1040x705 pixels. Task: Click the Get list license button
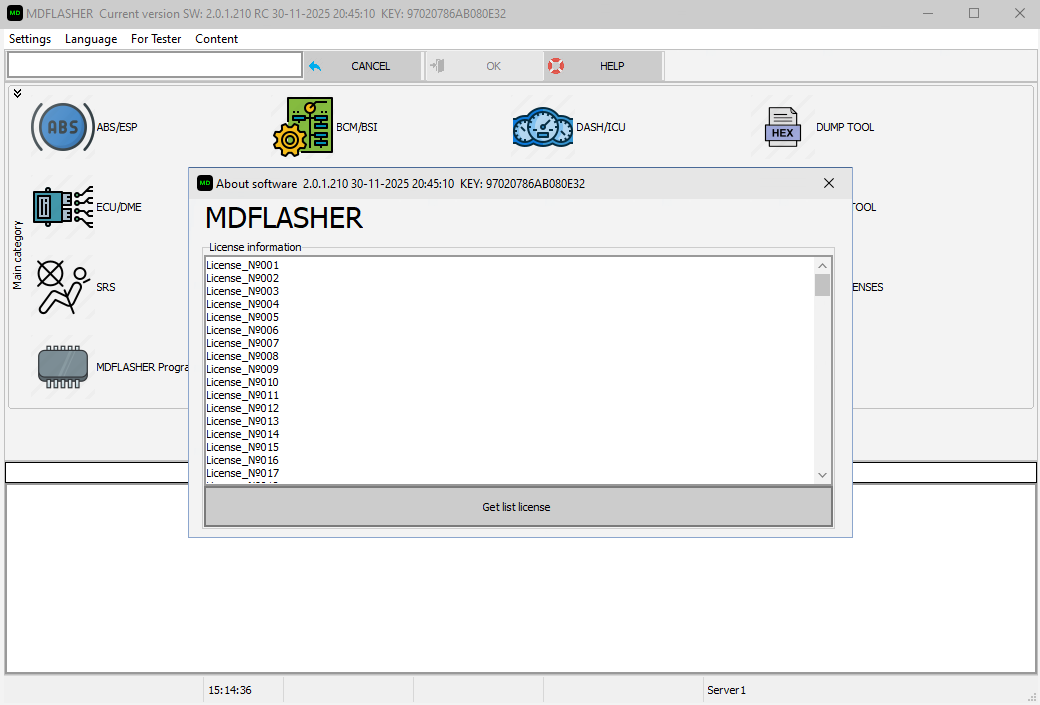[x=517, y=507]
